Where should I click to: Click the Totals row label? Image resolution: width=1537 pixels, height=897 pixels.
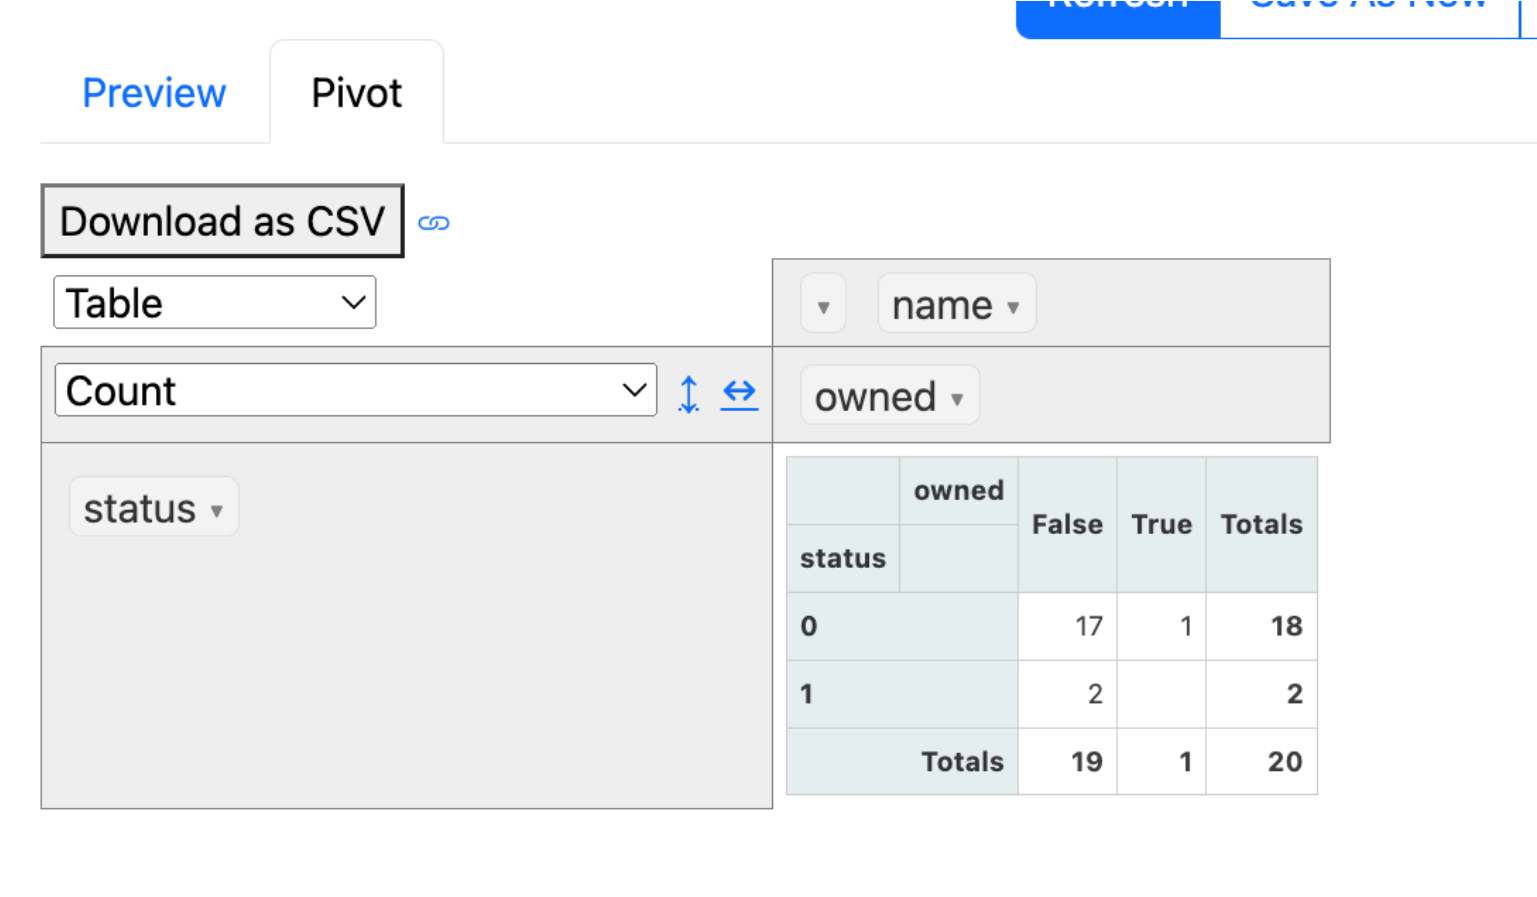[961, 761]
